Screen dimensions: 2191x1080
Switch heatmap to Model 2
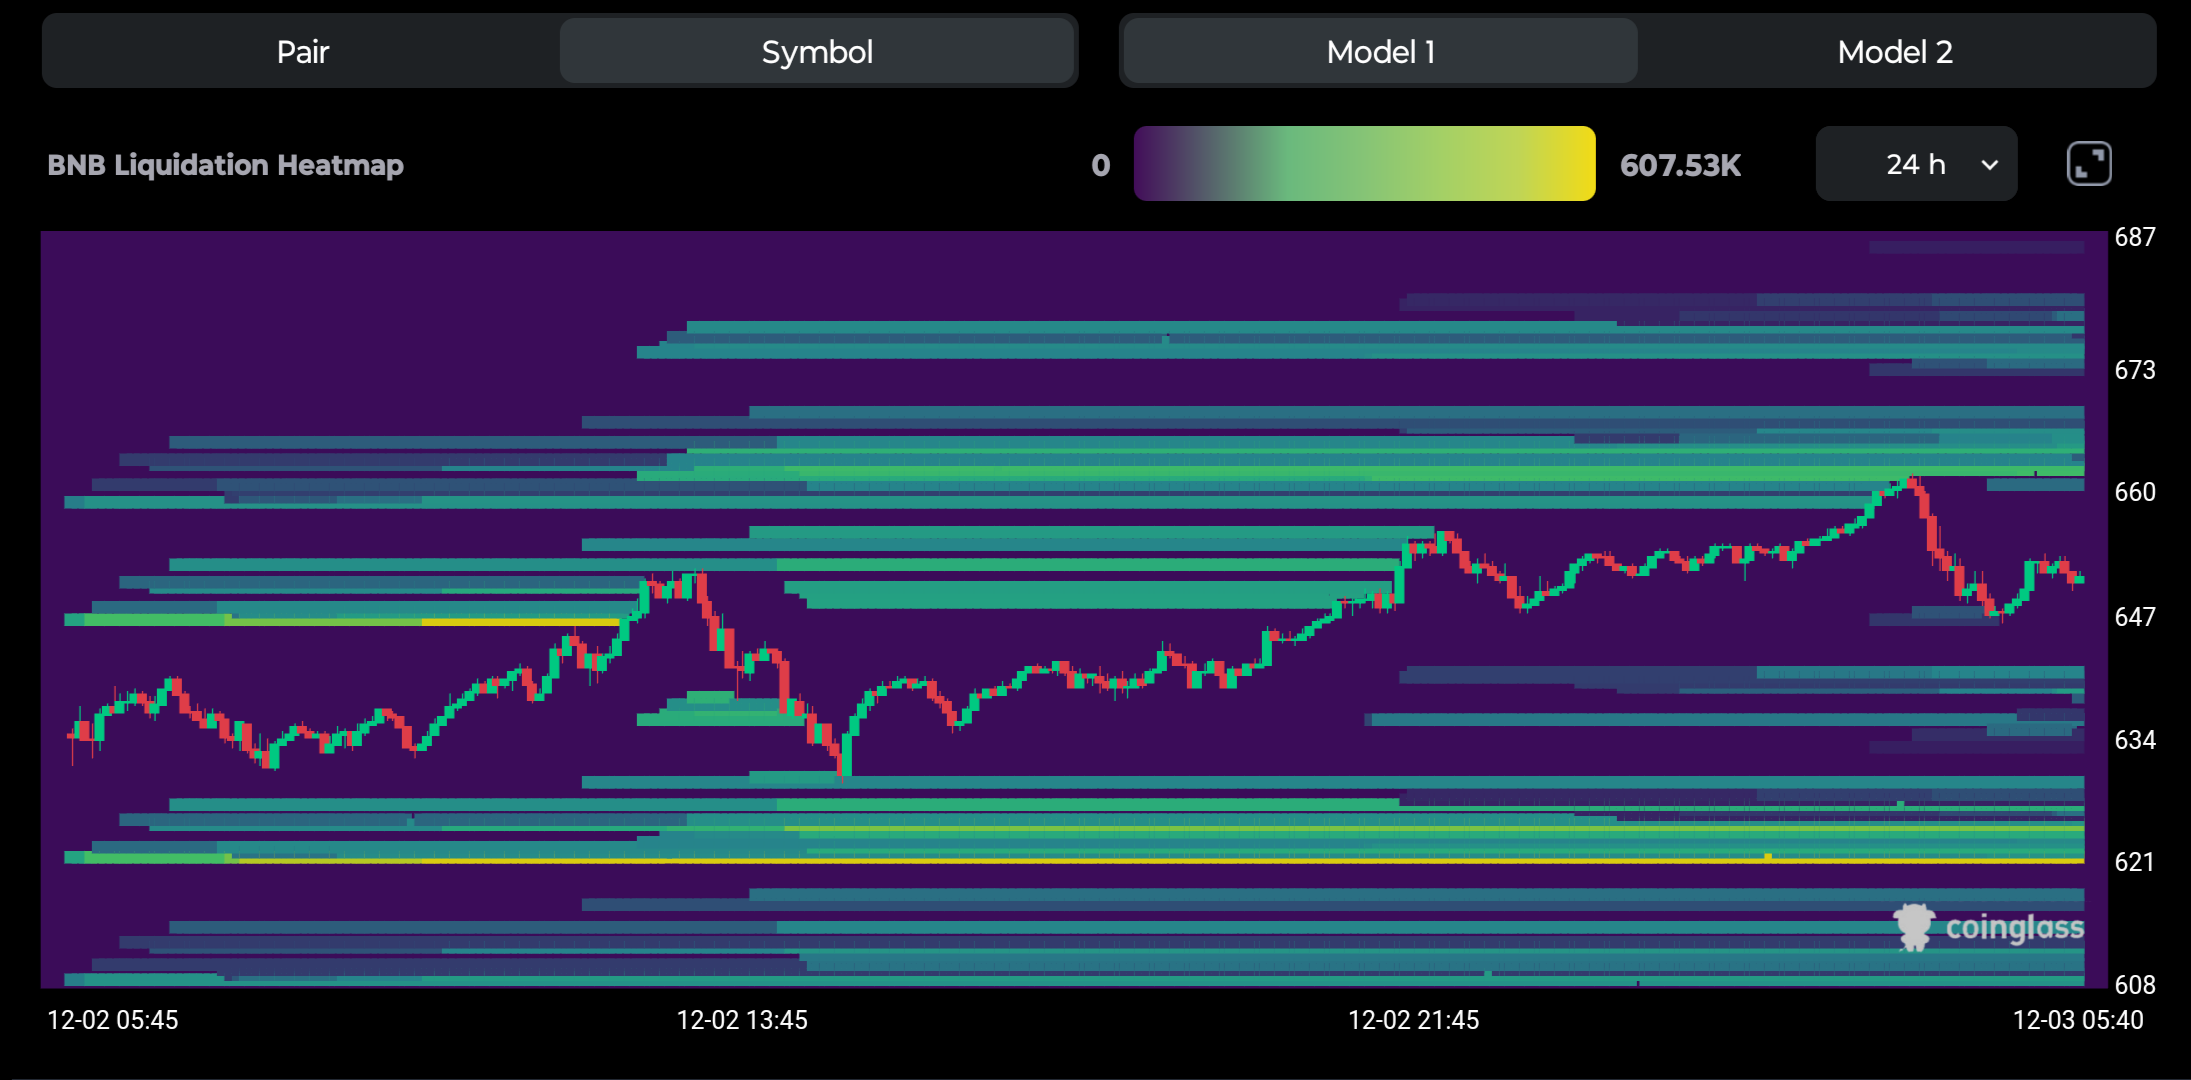tap(1894, 52)
